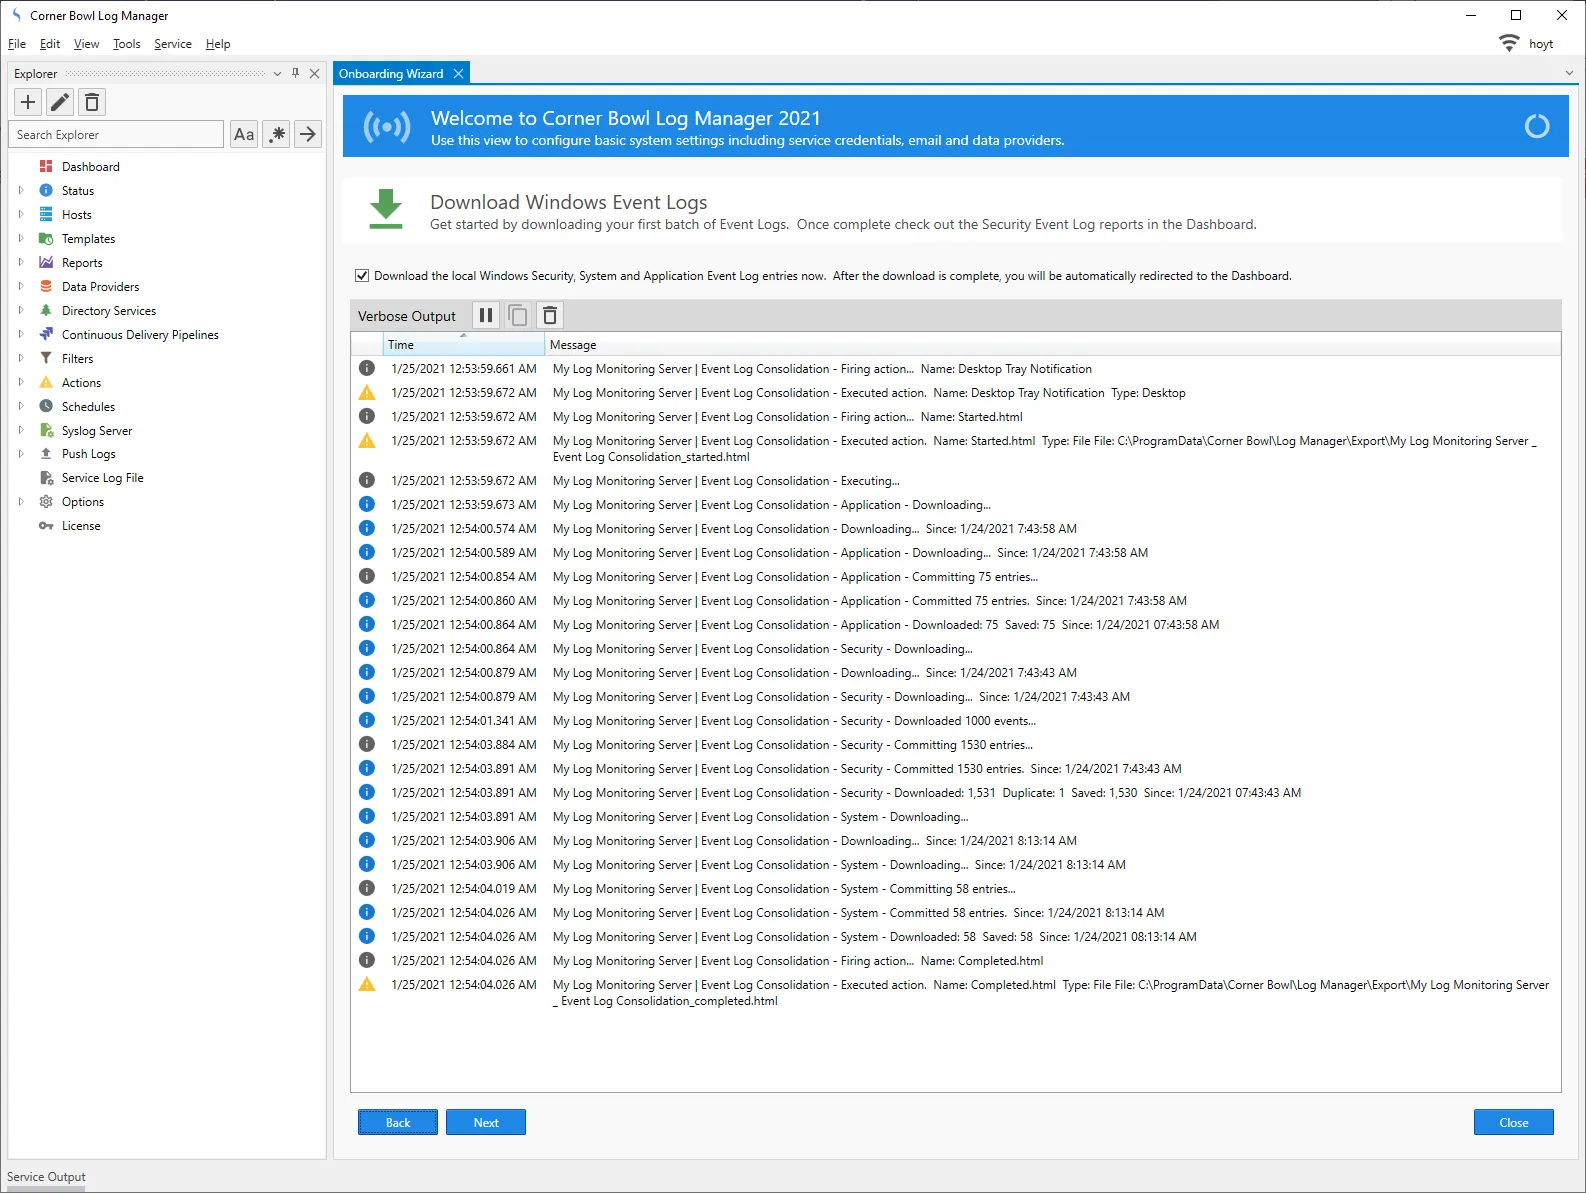Click in the Search Explorer field

(116, 134)
